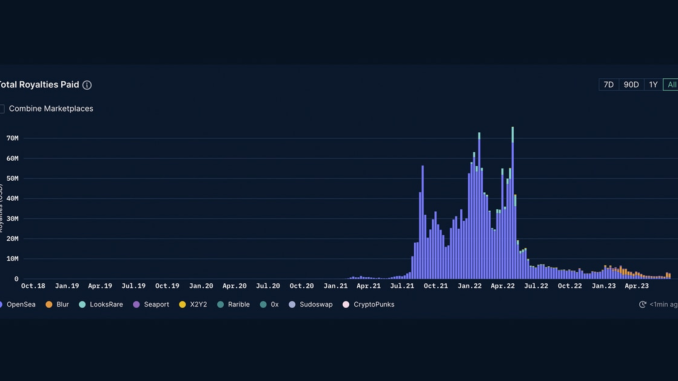Click the refresh clock icon at bottom right

[643, 304]
